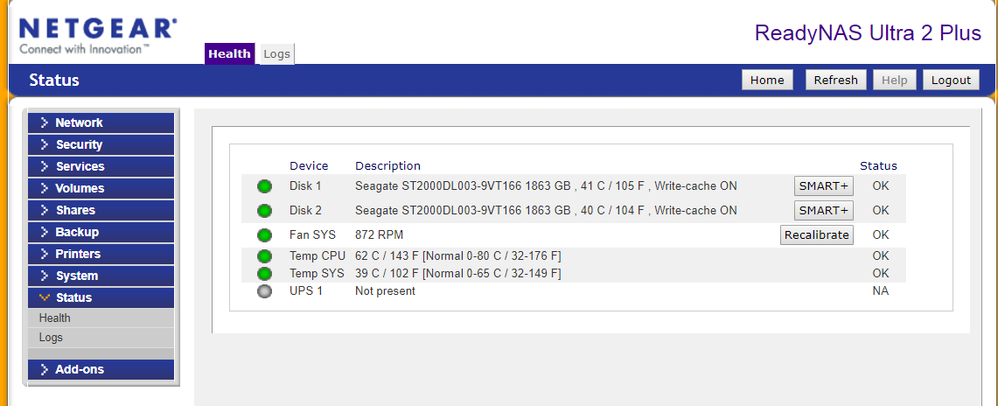Click the green status light for Disk 2

(265, 211)
